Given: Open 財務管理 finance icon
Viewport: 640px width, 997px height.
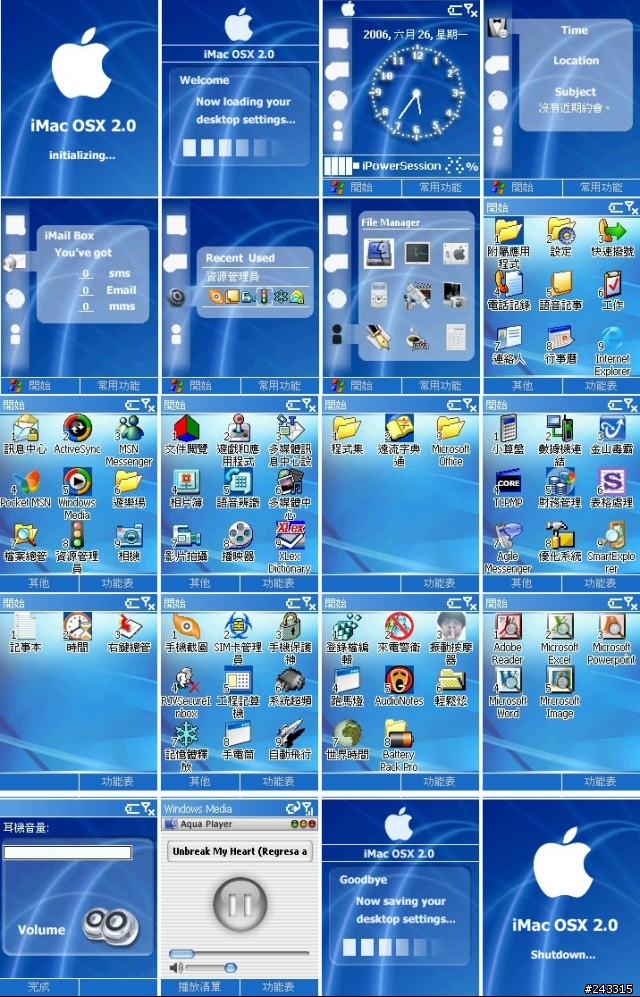Looking at the screenshot, I should (561, 483).
